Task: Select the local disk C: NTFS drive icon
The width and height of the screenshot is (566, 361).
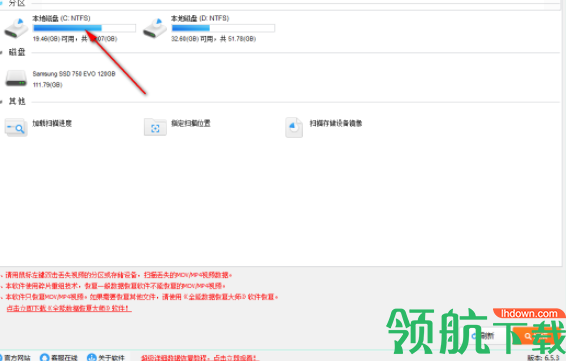Action: click(16, 28)
